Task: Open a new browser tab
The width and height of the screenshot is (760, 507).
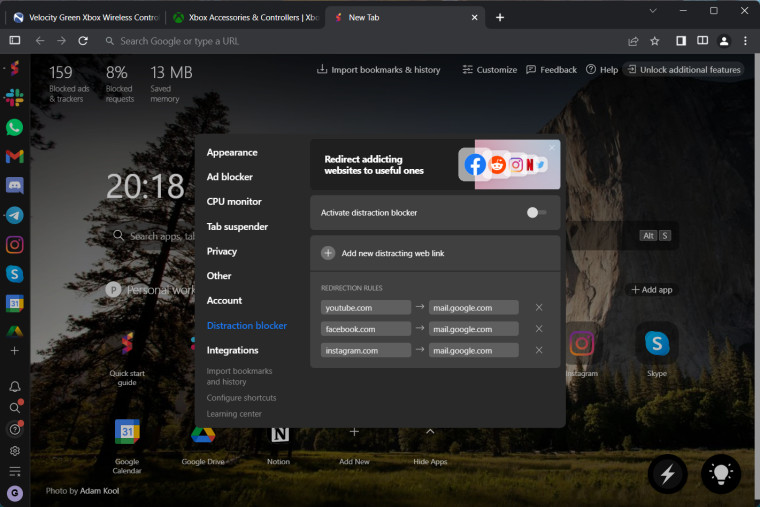Action: 500,17
